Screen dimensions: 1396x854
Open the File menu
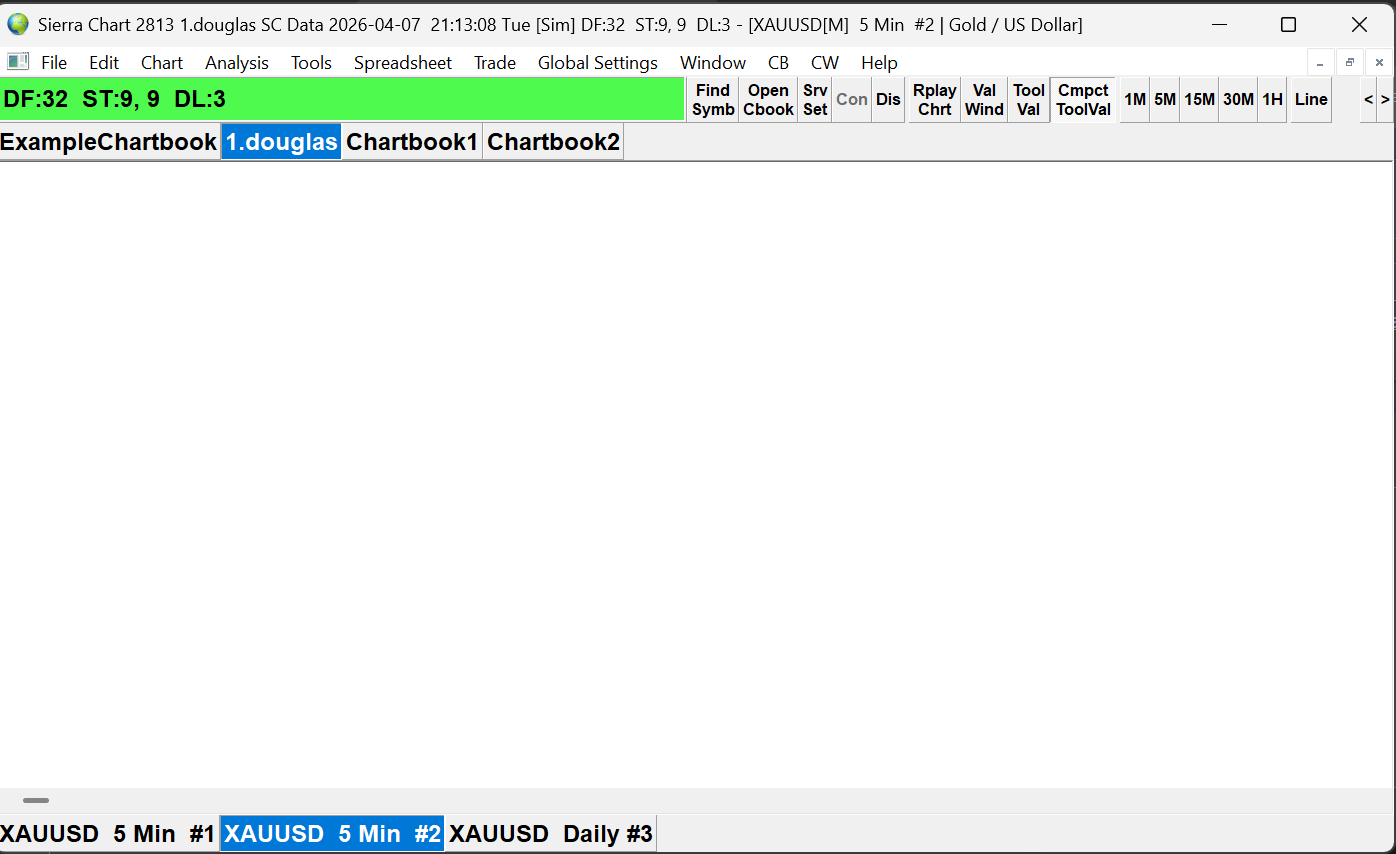click(x=54, y=63)
